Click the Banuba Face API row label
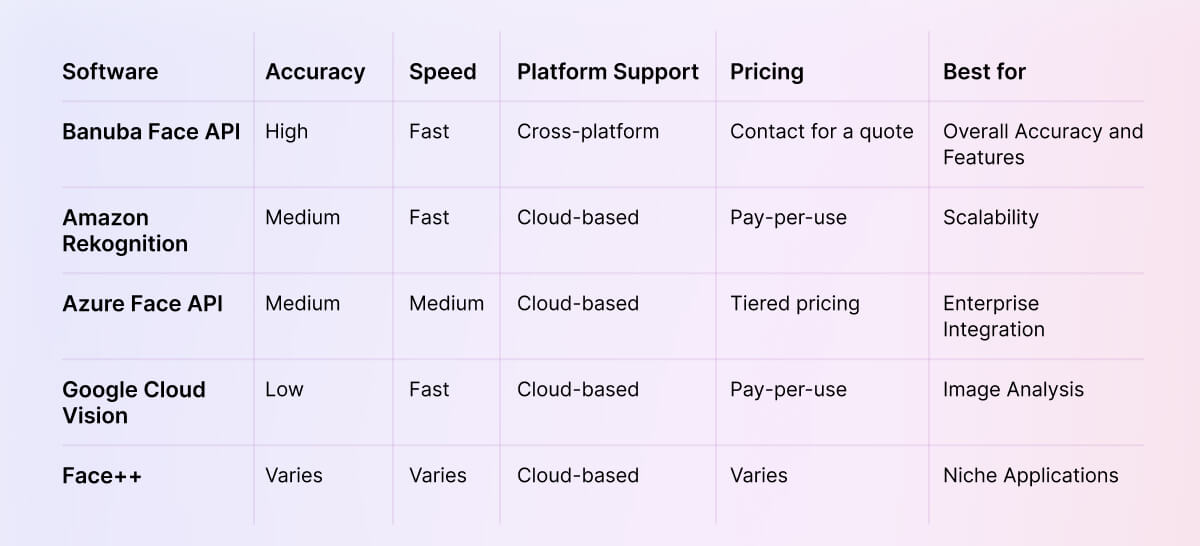 [x=151, y=131]
